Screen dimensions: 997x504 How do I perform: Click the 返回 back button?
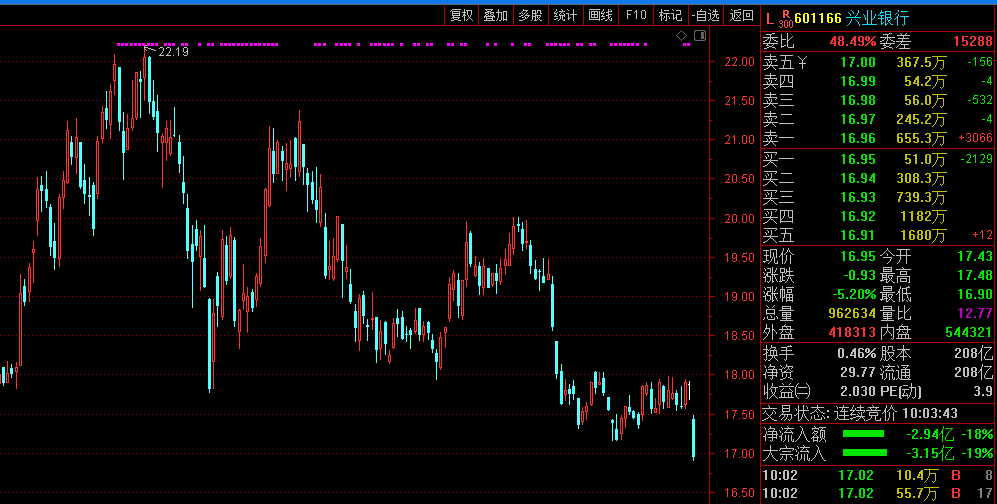coord(741,15)
